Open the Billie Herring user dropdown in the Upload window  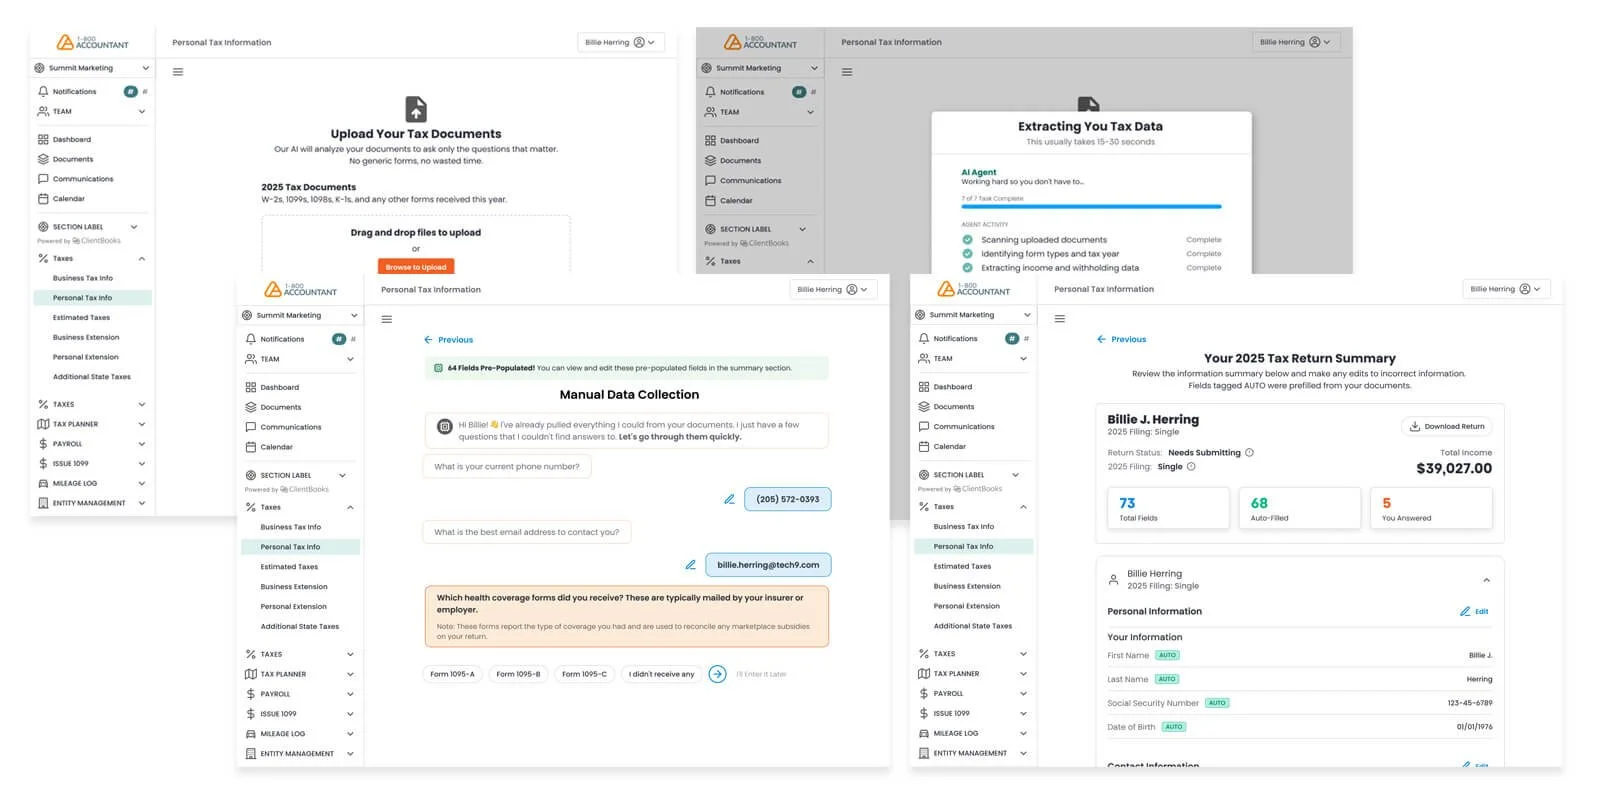[x=620, y=43]
